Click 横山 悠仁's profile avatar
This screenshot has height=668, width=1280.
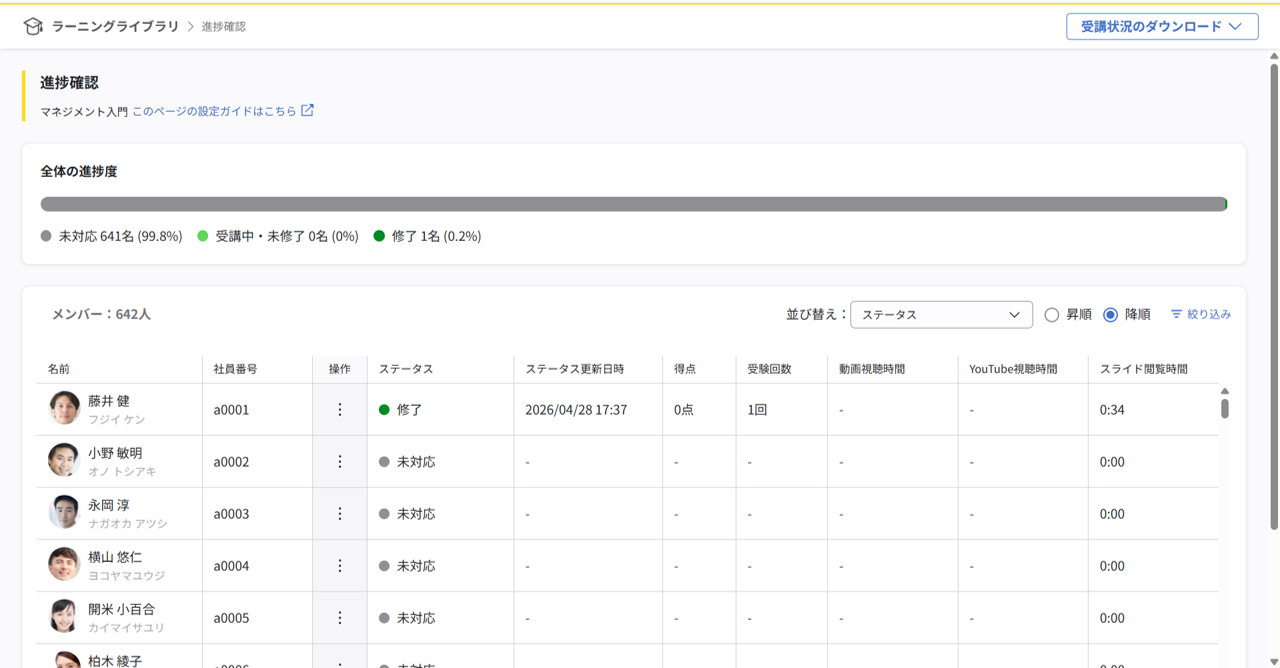point(64,564)
